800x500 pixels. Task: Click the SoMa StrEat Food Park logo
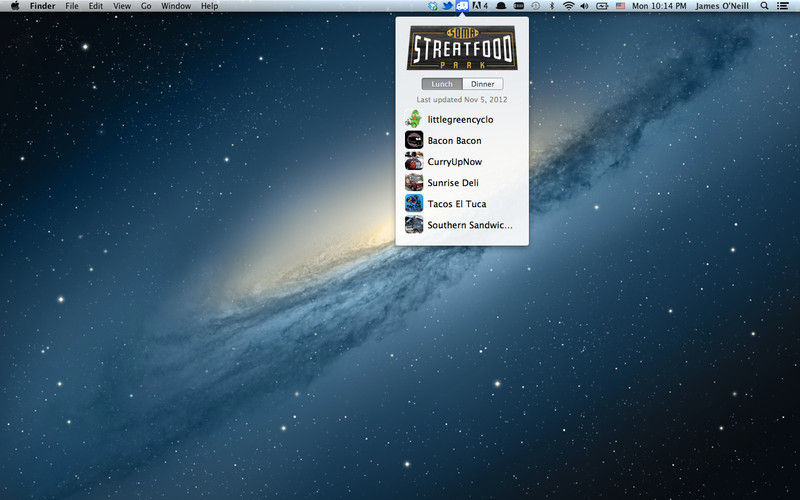(462, 48)
